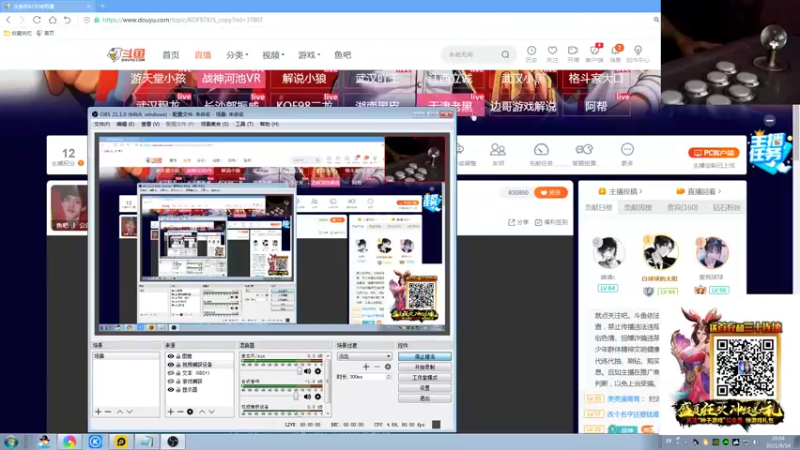Mute the 麦克风/Aux channel speaker icon
Image resolution: width=800 pixels, height=450 pixels.
307,371
